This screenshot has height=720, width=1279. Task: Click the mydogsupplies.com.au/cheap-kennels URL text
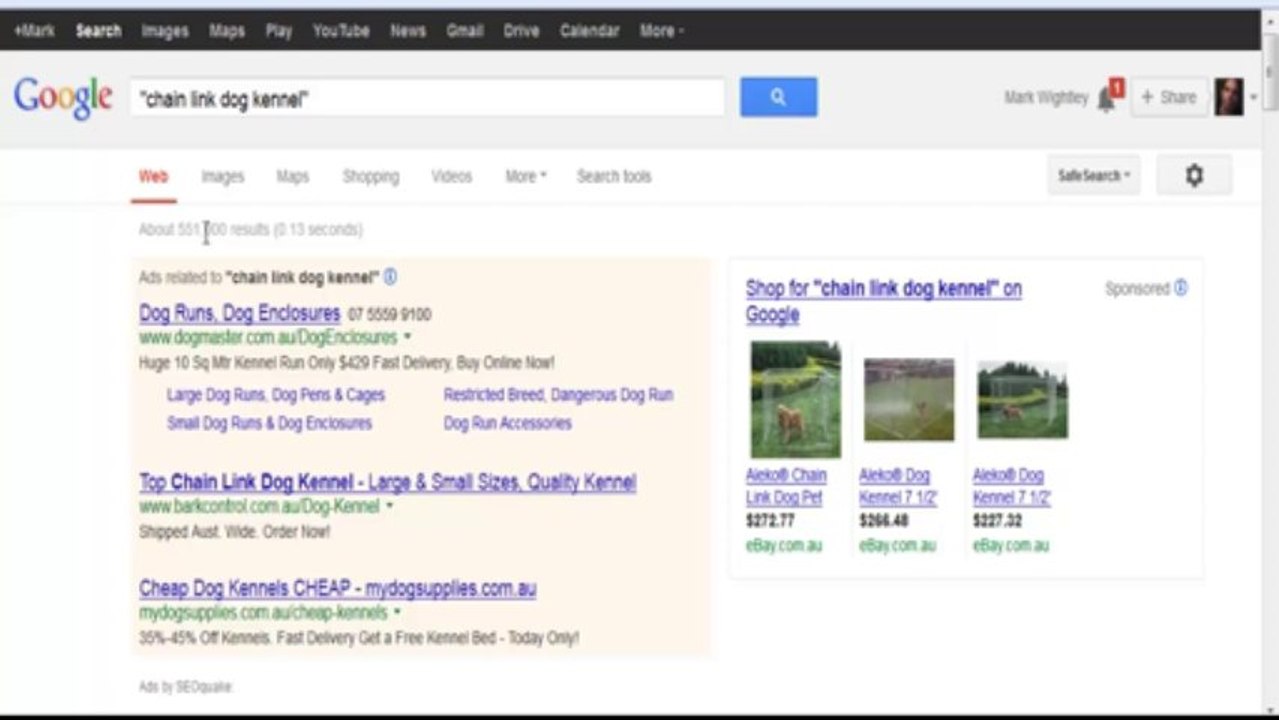263,612
